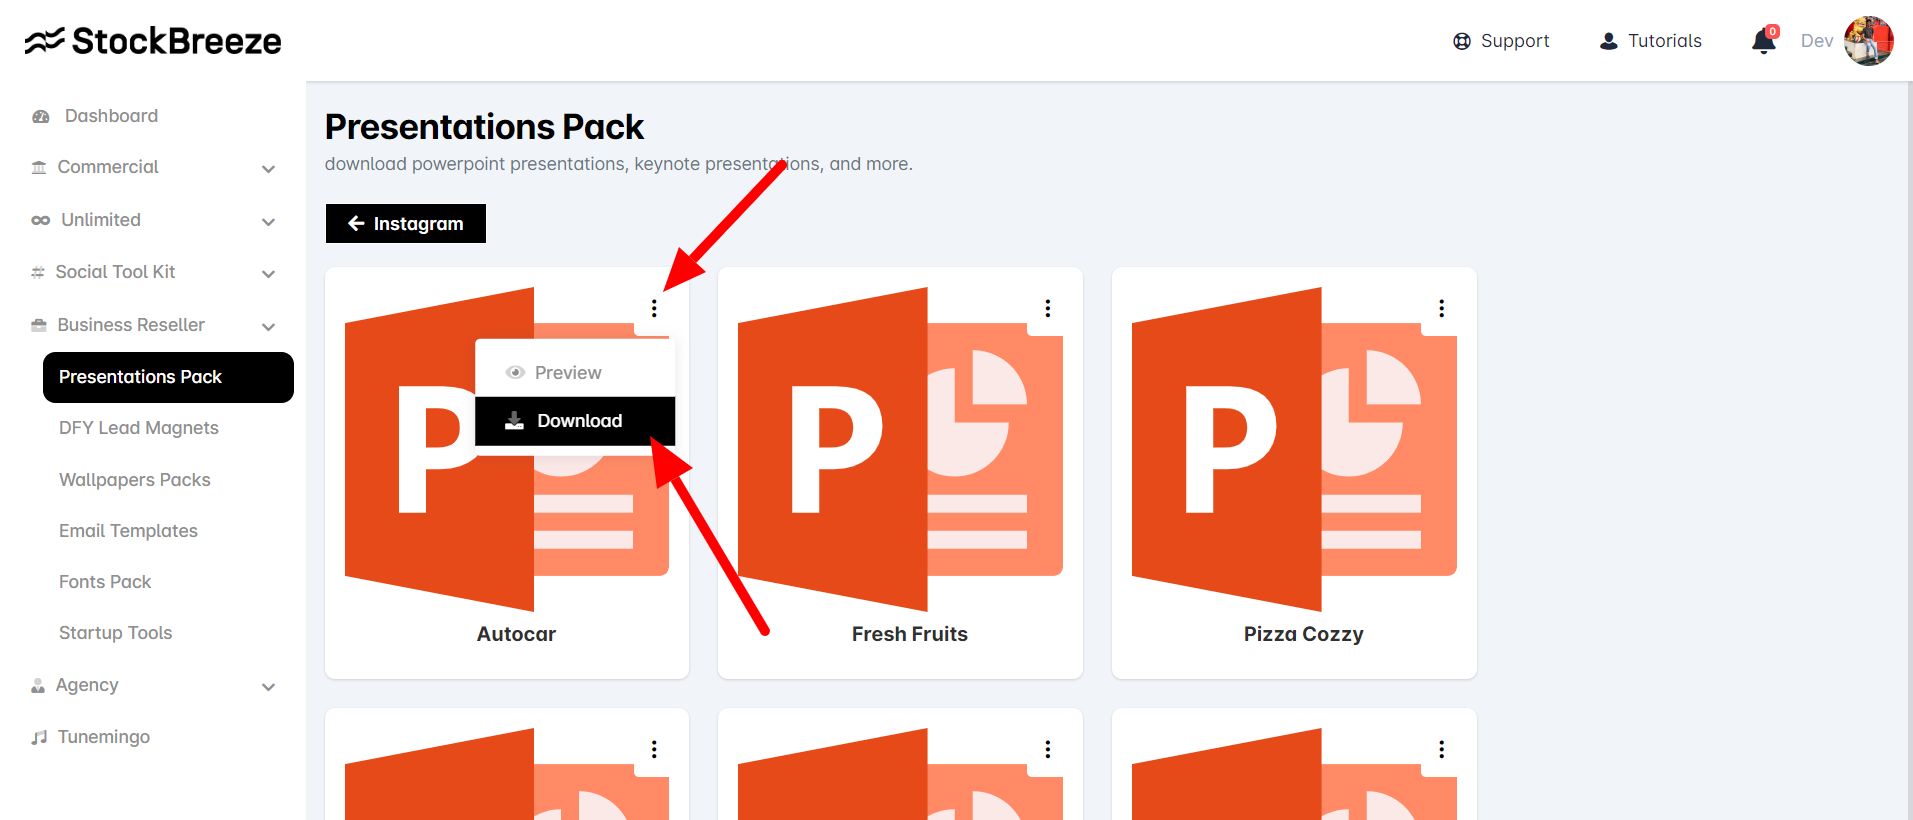Open DFY Lead Magnets section

(139, 428)
